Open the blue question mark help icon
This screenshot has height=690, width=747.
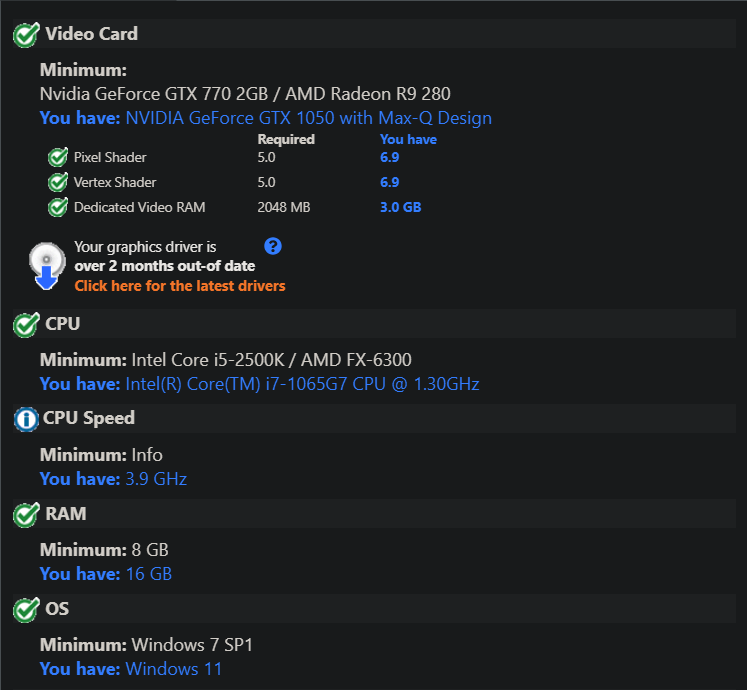(273, 246)
